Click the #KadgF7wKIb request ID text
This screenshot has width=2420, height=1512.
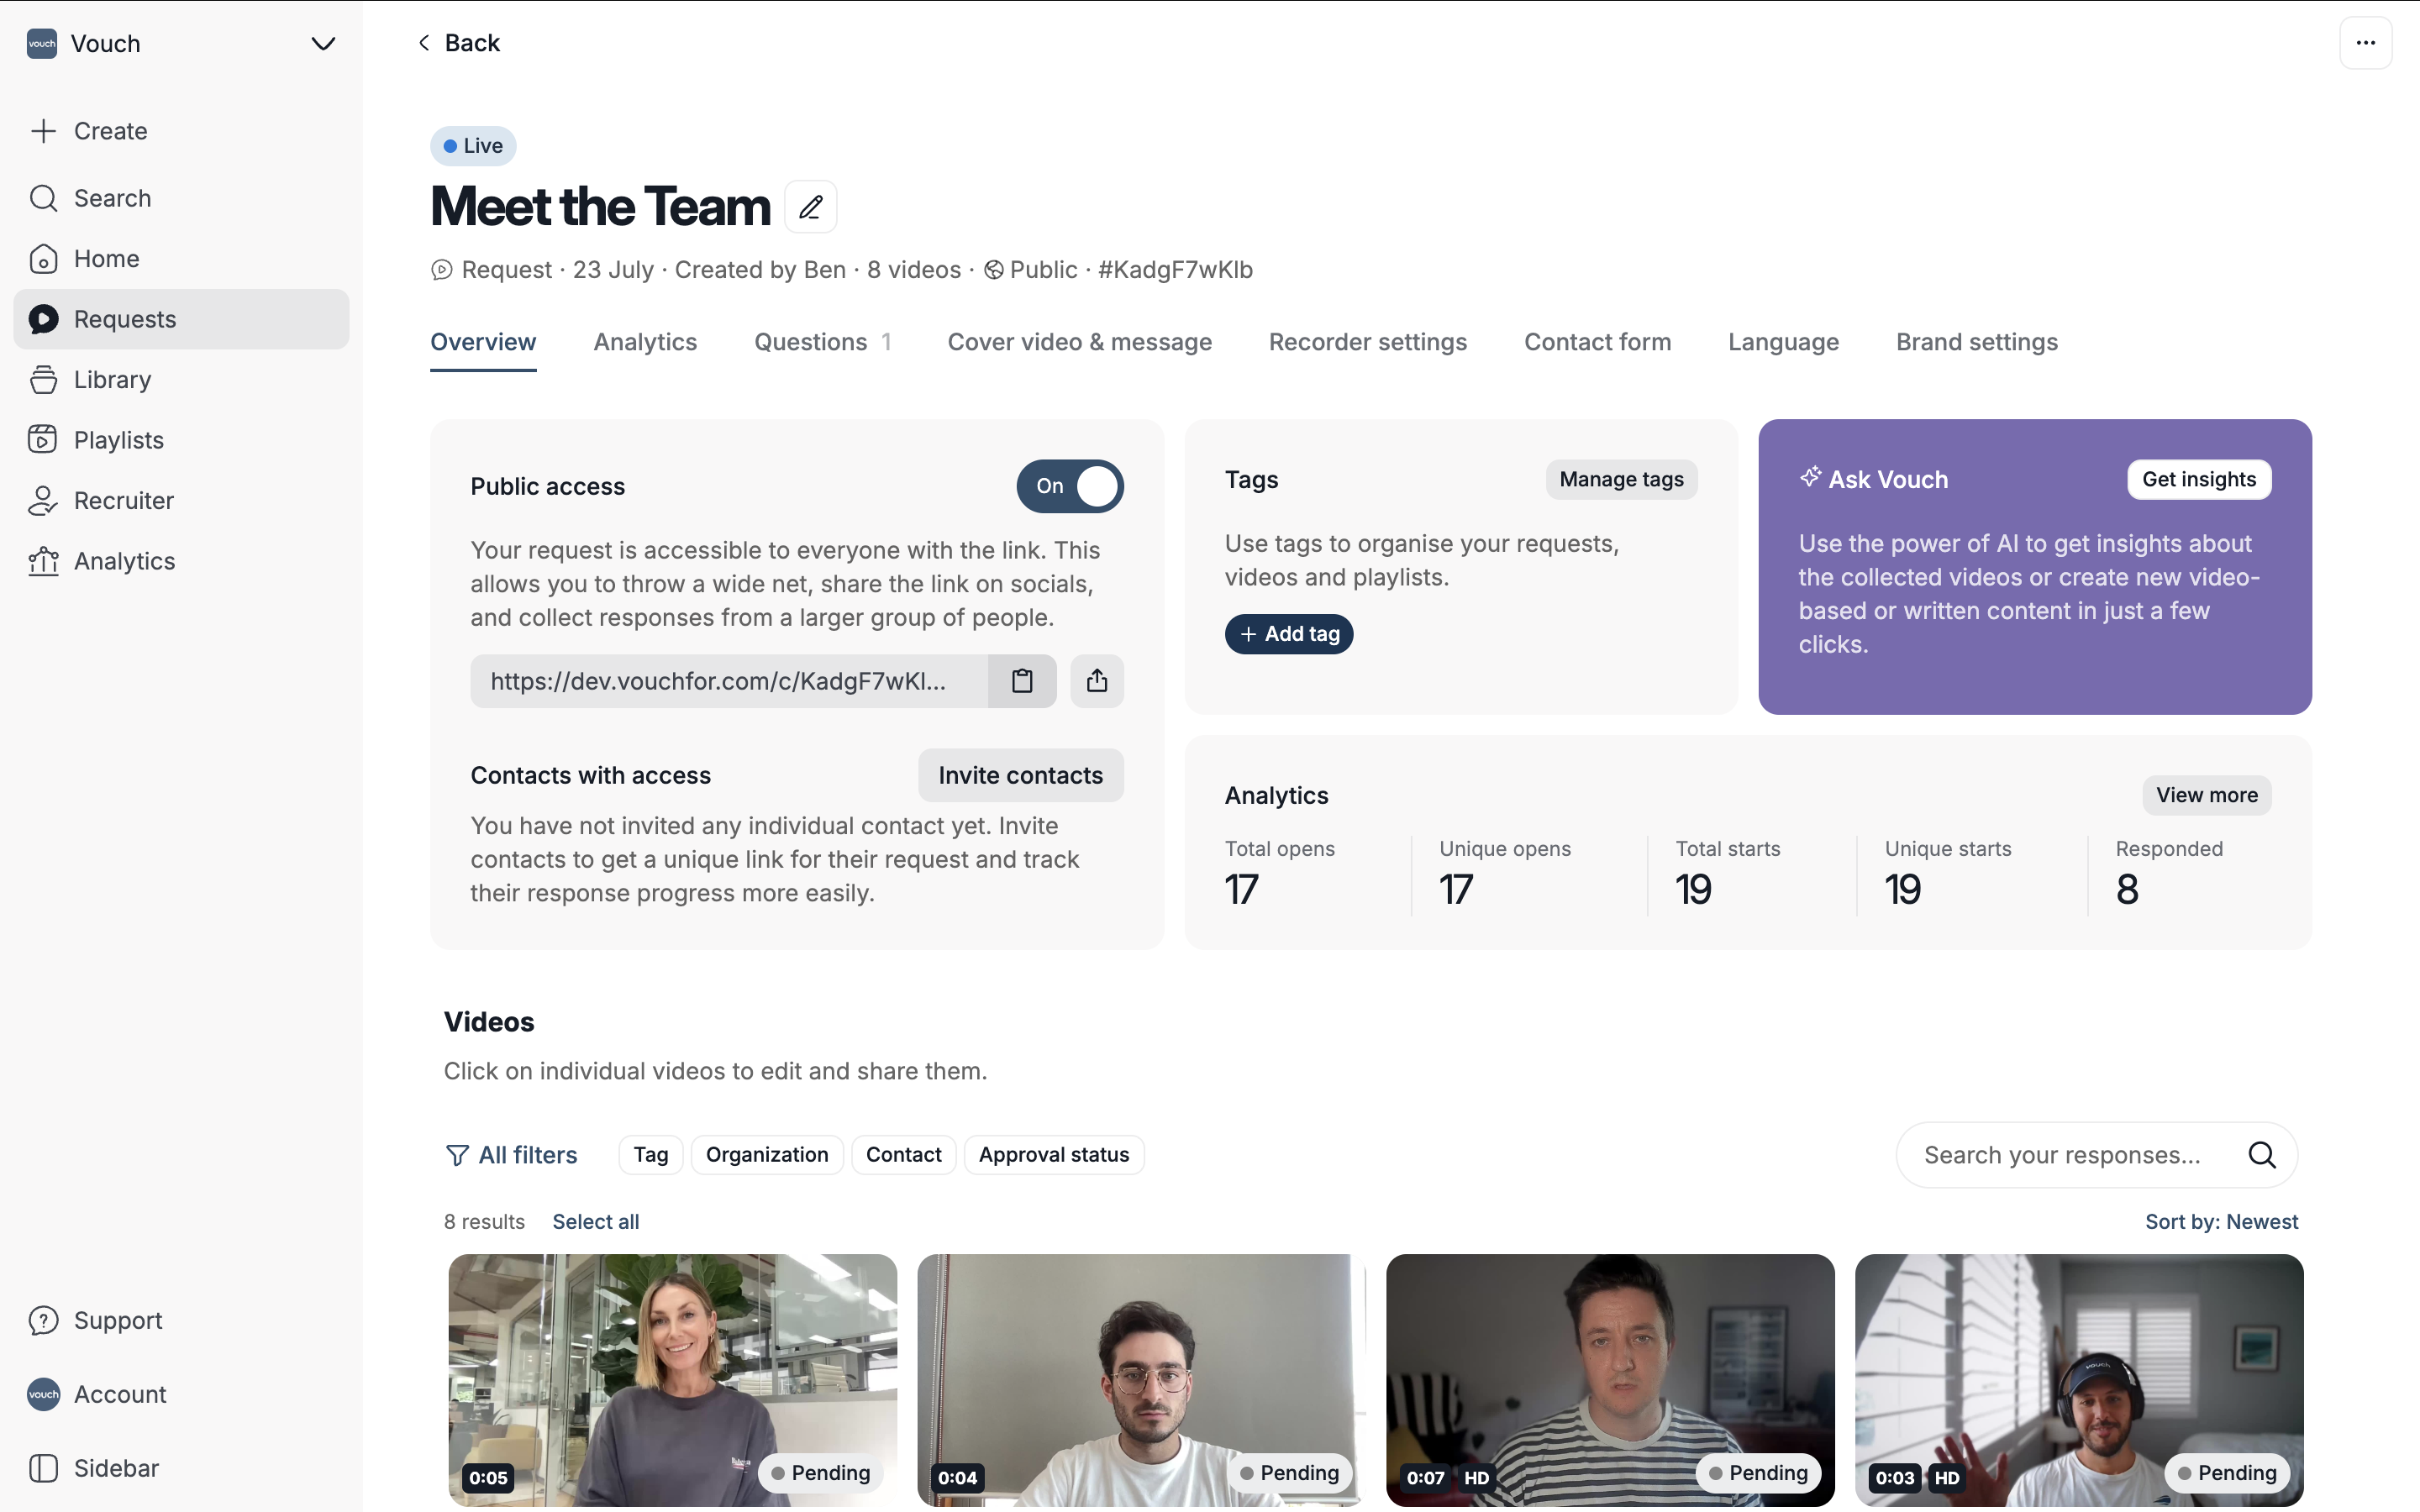(1175, 270)
